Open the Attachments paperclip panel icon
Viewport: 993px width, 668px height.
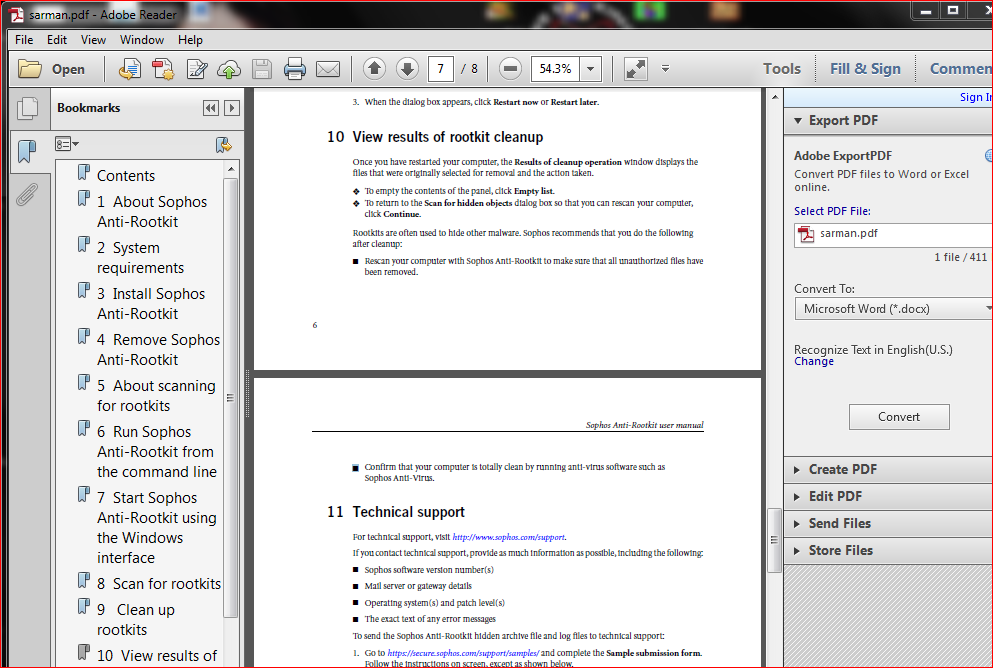[x=27, y=195]
